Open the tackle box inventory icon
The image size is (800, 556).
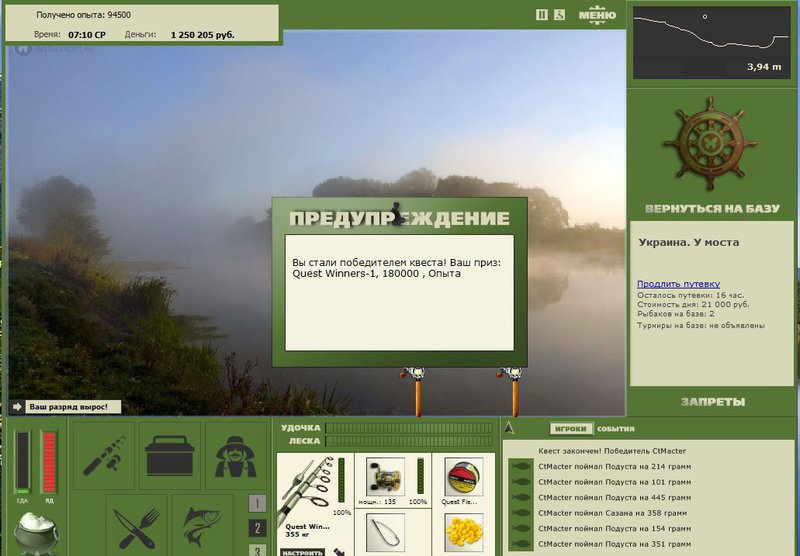click(169, 456)
